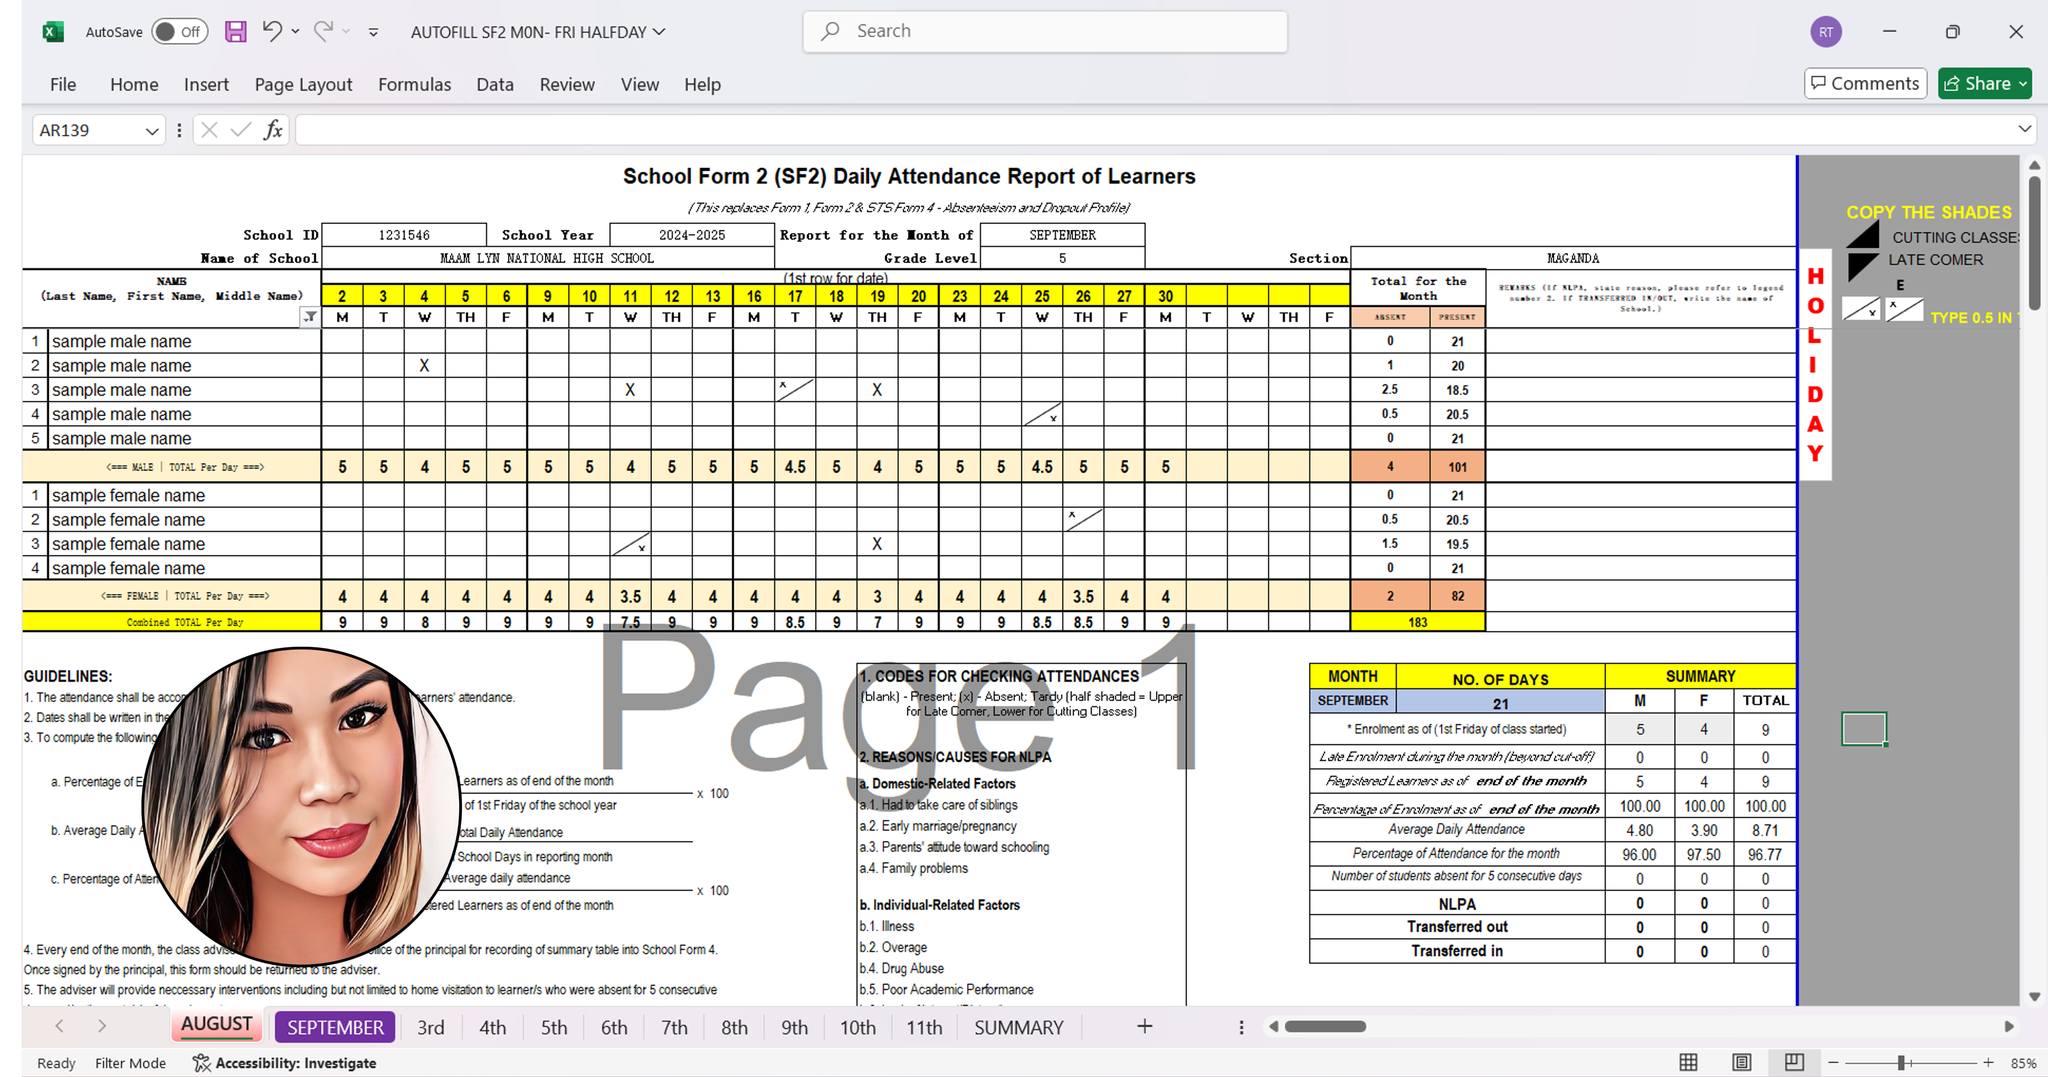
Task: Switch to the 8th sheet tab
Action: tap(734, 1027)
